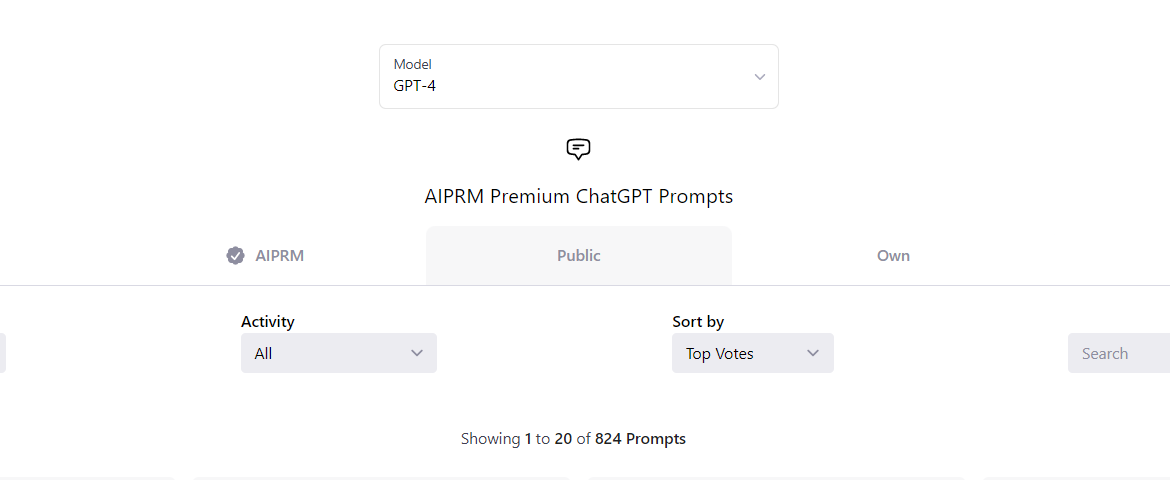Click the Sort by field label
The image size is (1170, 480).
click(x=698, y=322)
